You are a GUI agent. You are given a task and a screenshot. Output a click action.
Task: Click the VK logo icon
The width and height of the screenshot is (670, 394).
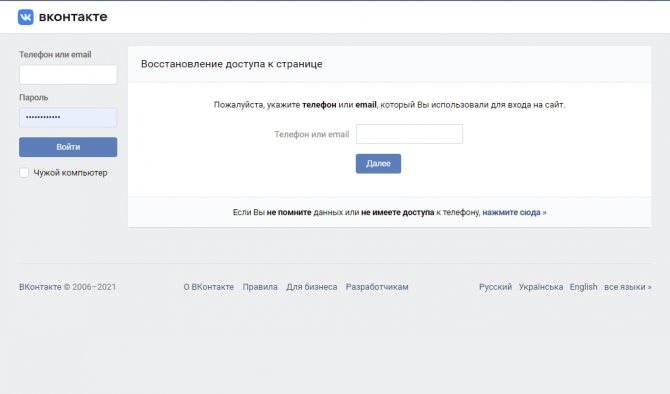click(26, 17)
